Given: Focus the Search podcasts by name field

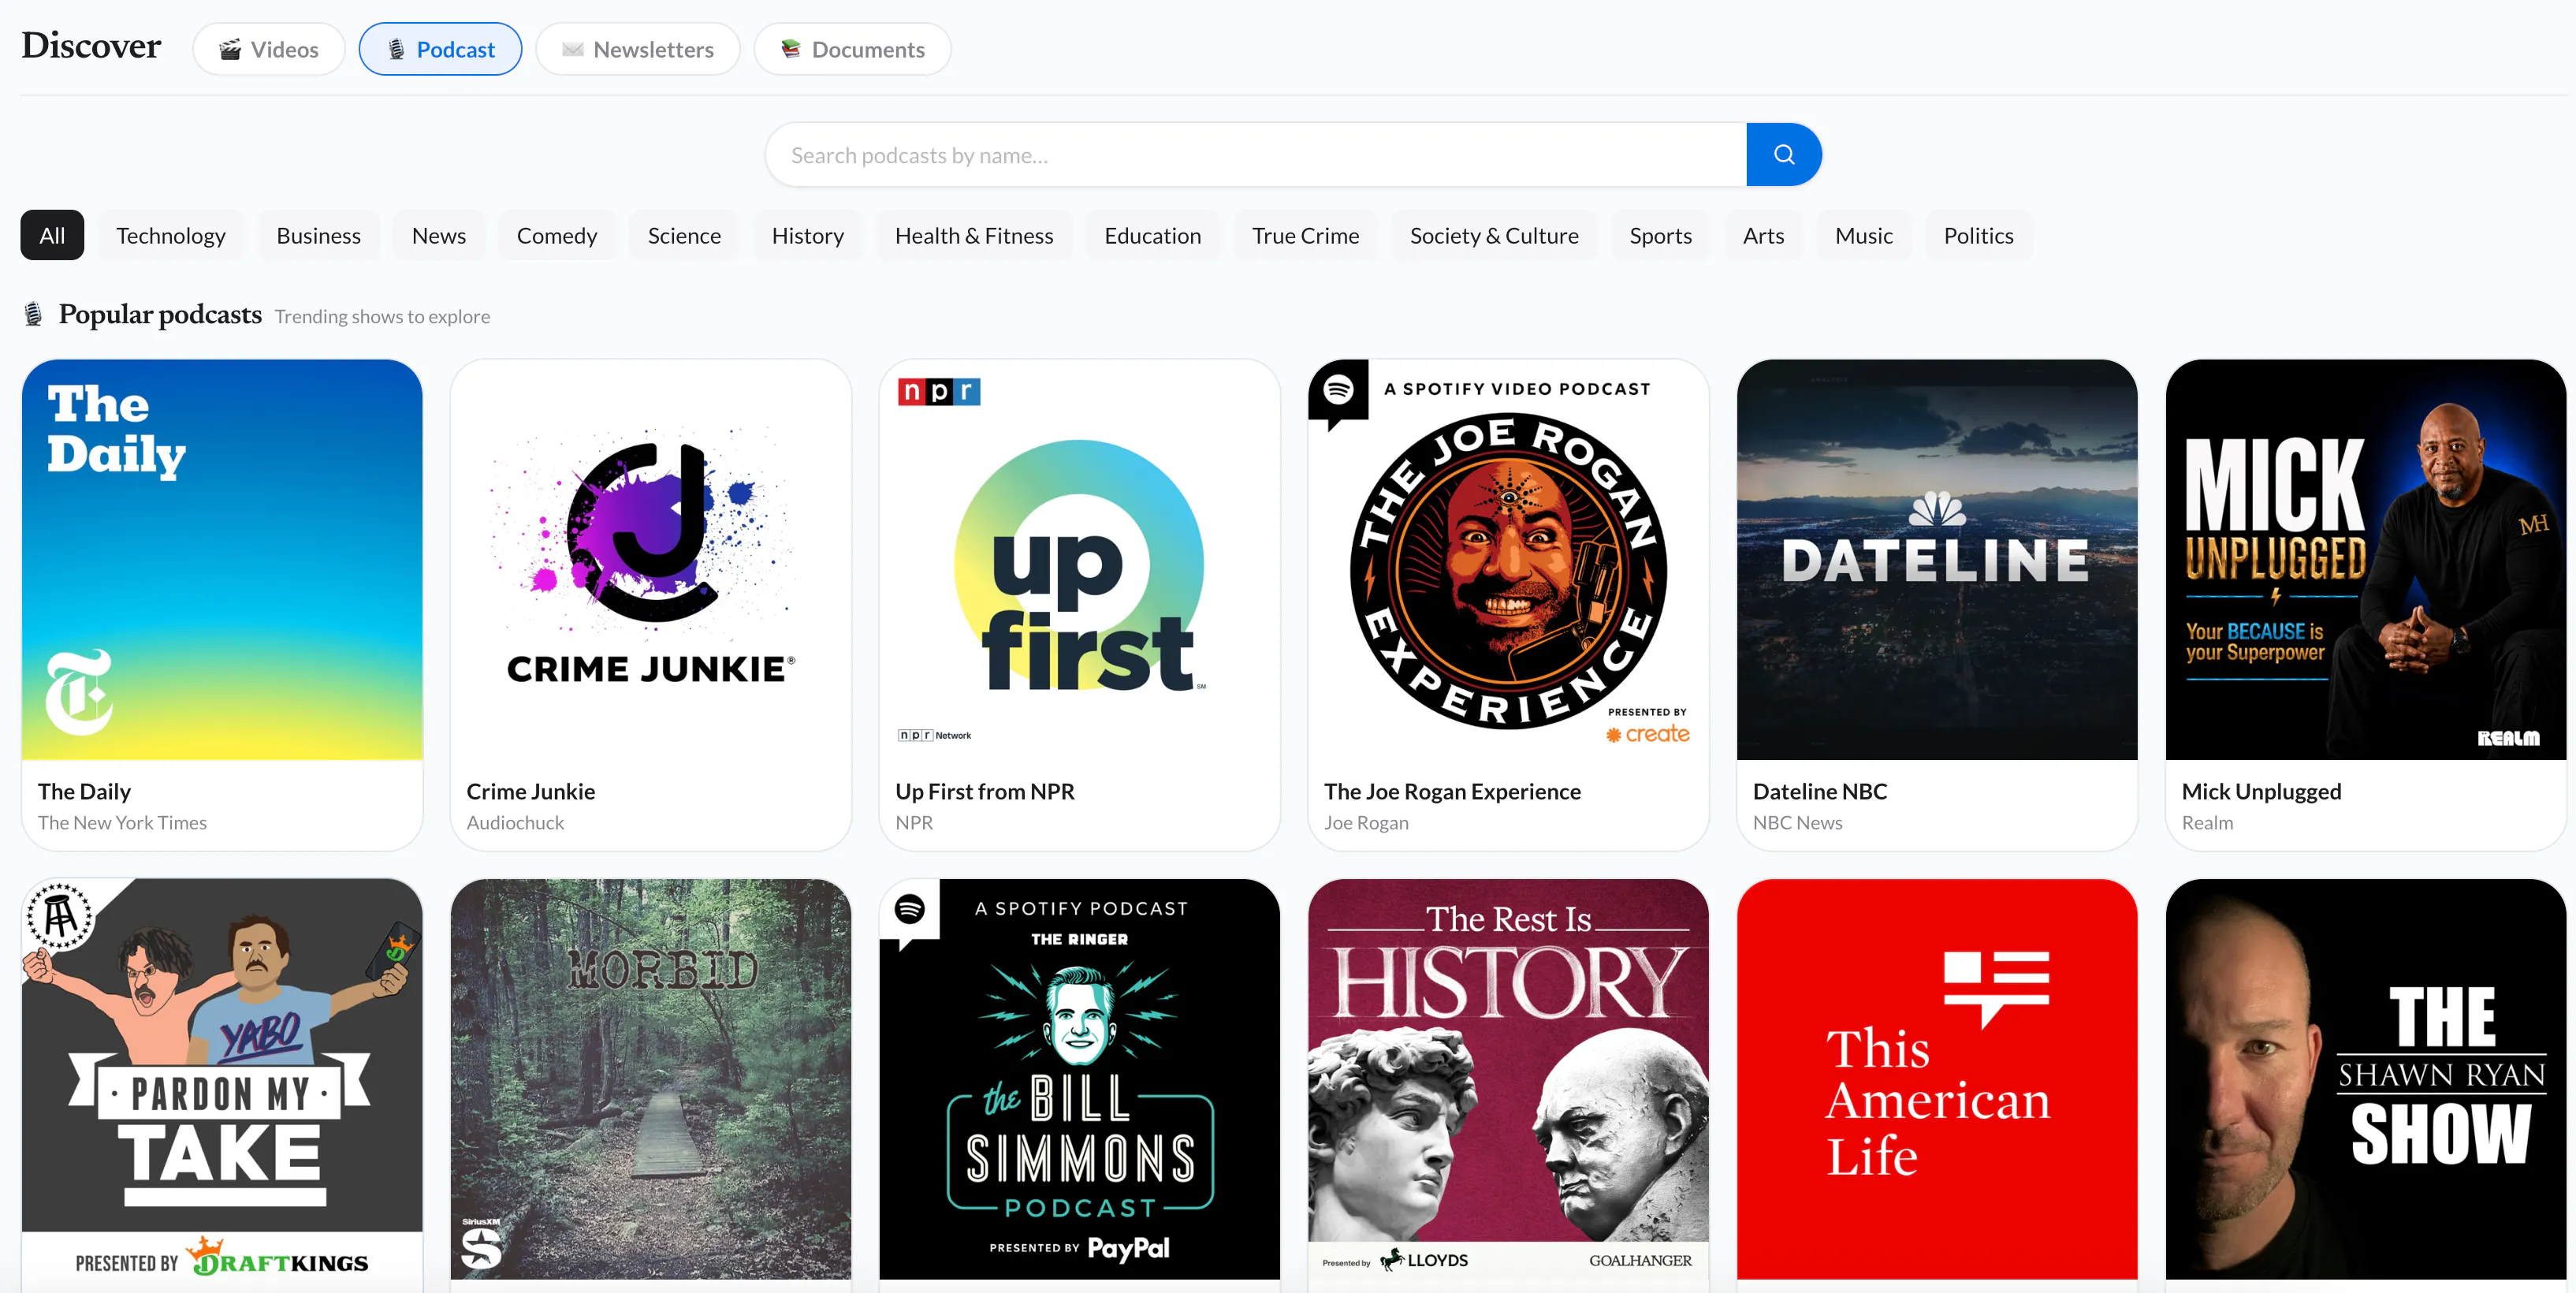Looking at the screenshot, I should (x=1256, y=155).
